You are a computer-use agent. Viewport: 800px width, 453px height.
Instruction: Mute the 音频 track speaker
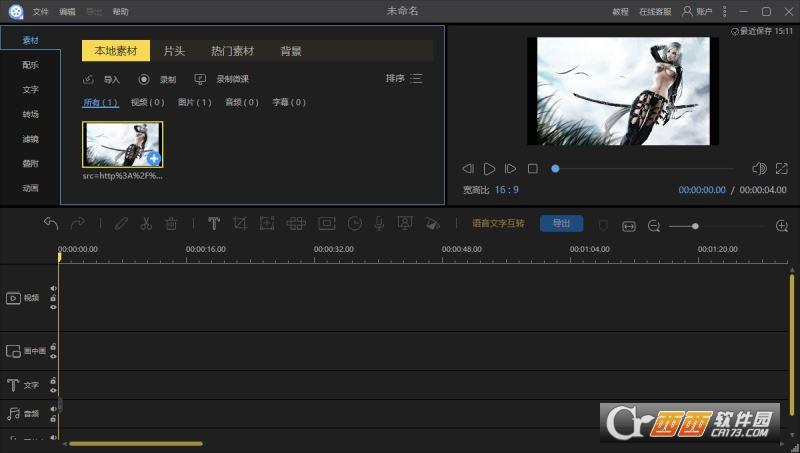pos(54,409)
